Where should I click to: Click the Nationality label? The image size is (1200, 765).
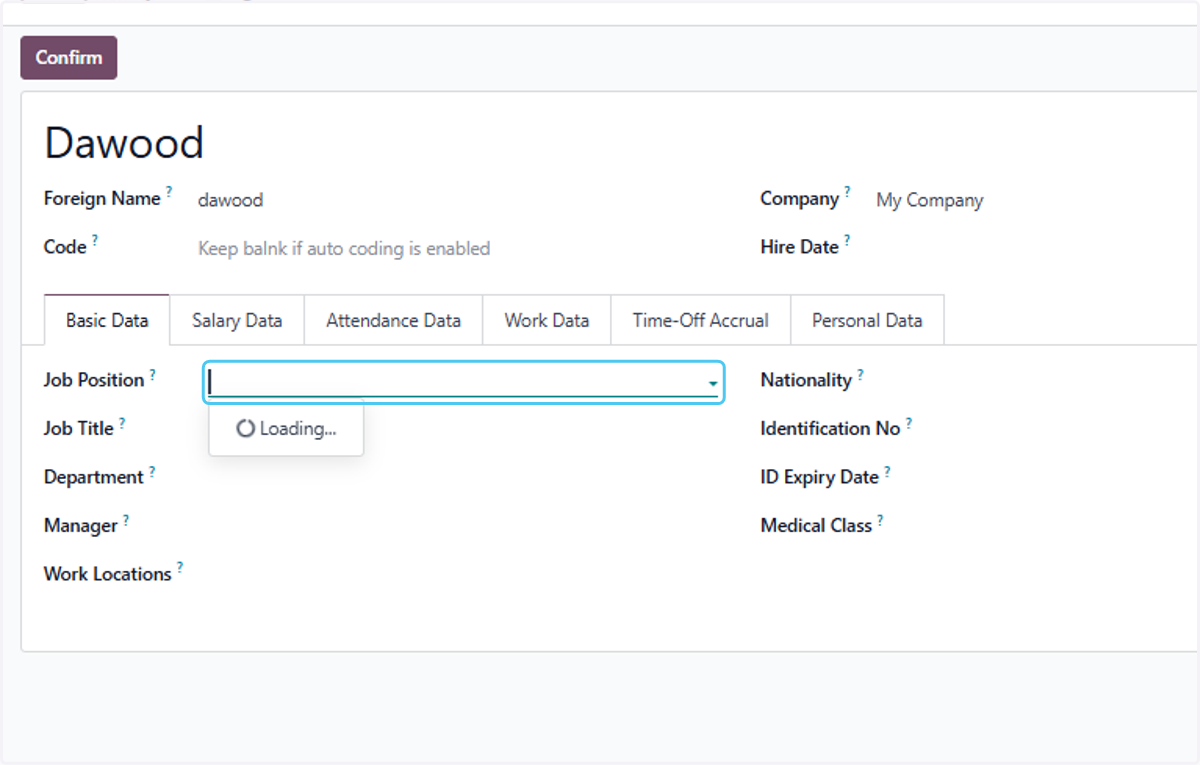[x=806, y=380]
